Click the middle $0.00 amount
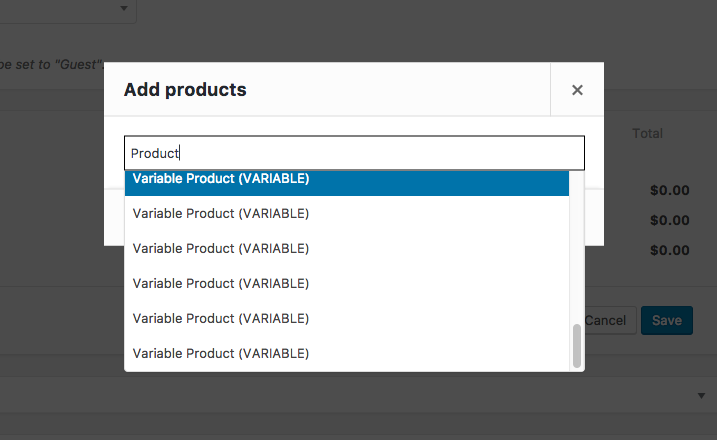Screen dimensions: 717x440 pos(669,220)
